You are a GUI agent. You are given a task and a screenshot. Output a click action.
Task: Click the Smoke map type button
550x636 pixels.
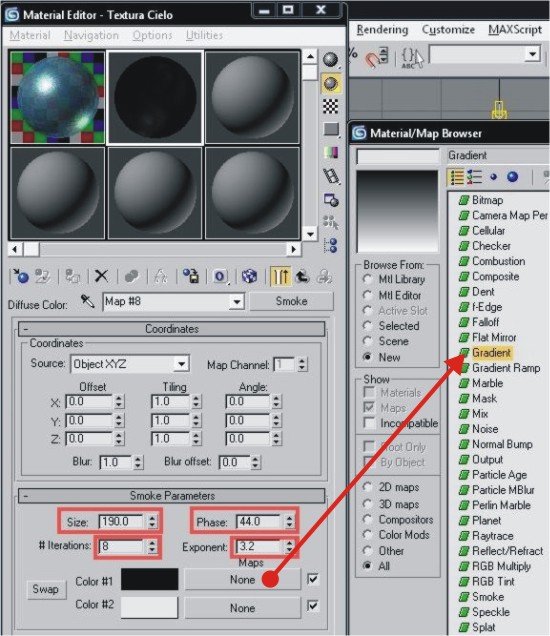click(291, 301)
